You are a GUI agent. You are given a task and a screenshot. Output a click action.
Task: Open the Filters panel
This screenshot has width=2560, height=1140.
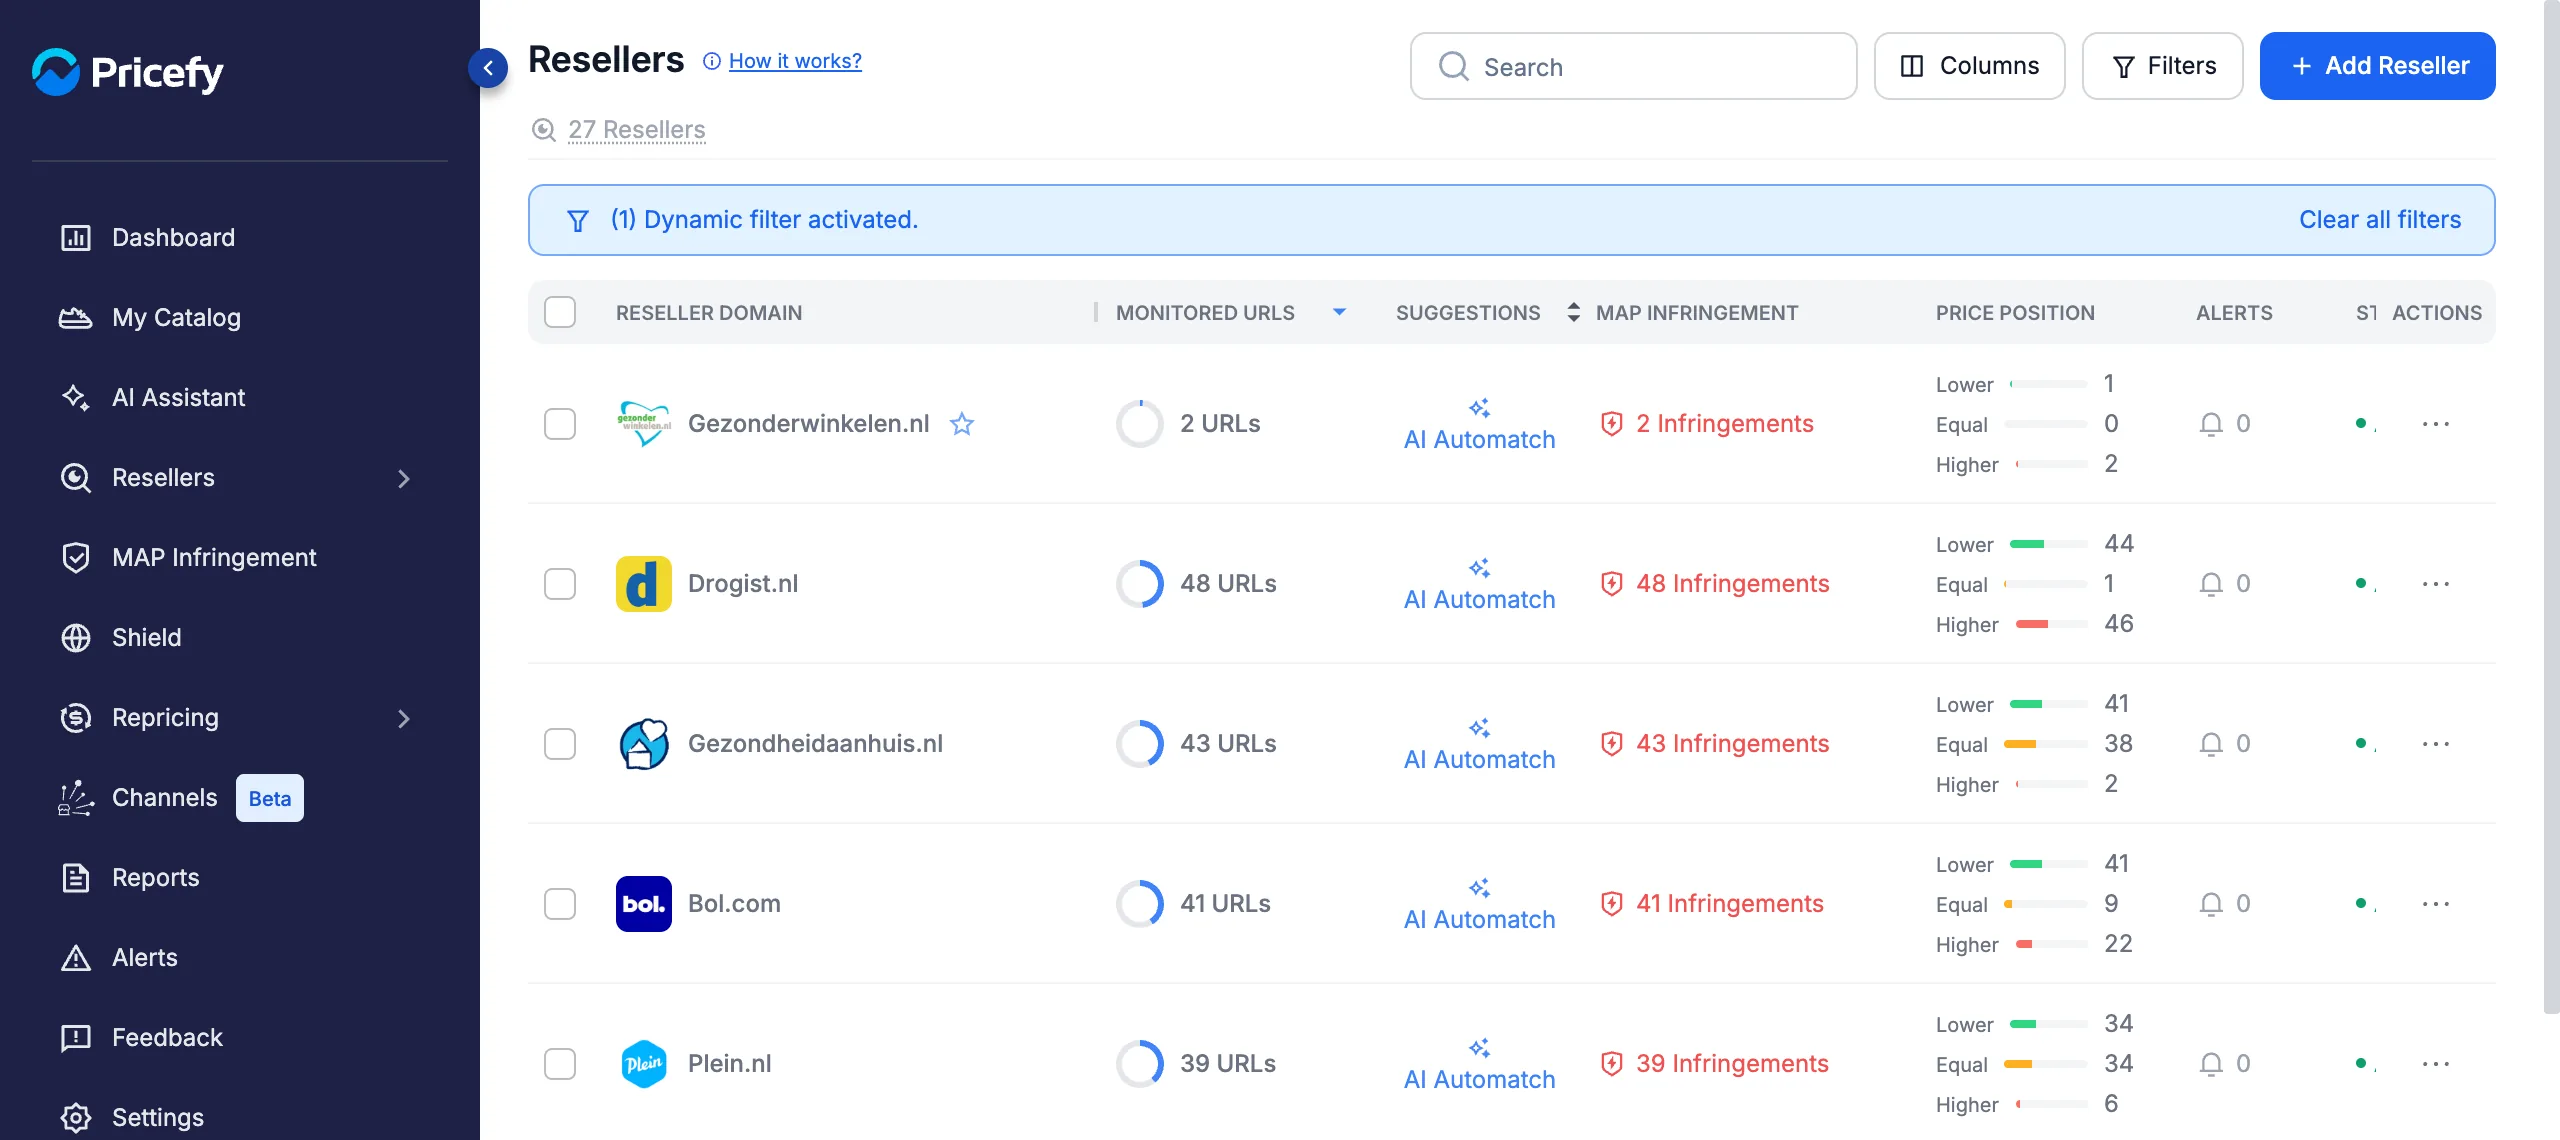(2162, 66)
